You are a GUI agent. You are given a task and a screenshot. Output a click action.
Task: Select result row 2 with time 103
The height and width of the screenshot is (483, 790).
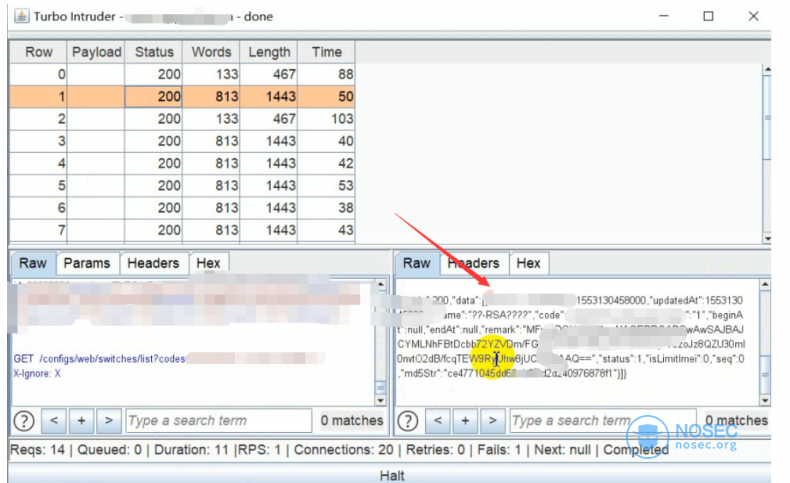click(x=182, y=119)
